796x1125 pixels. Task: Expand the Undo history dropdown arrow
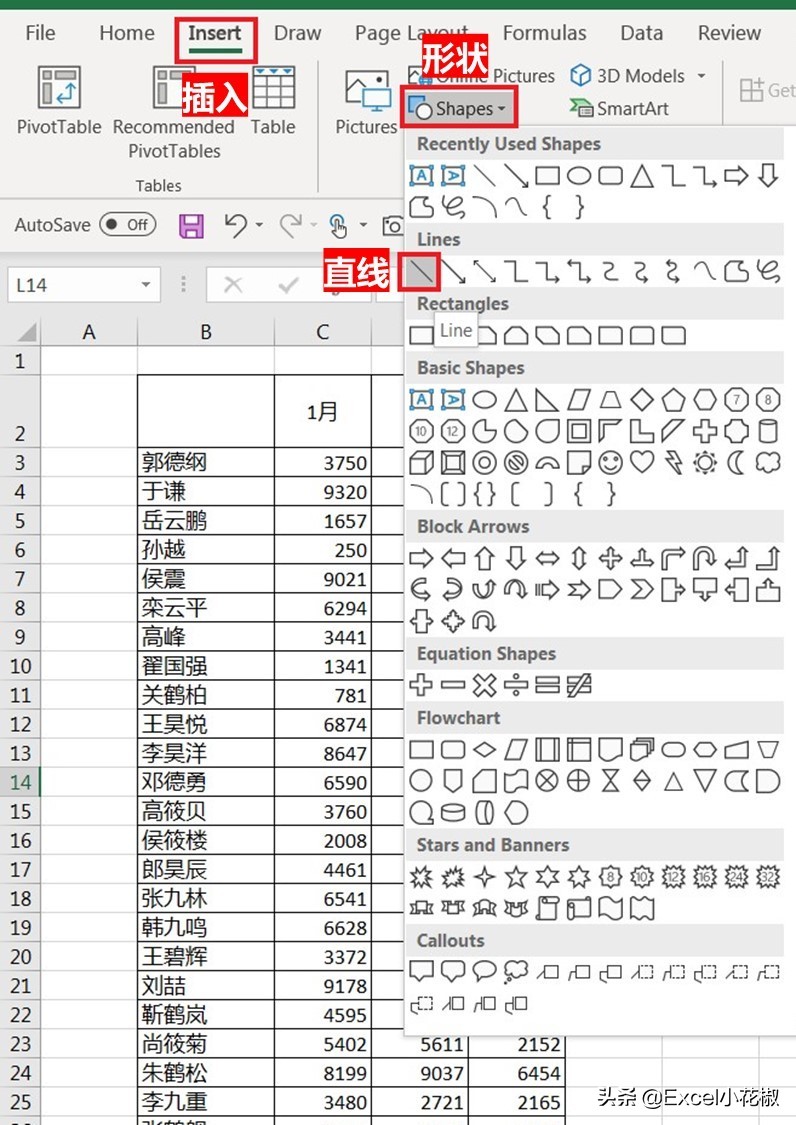[259, 225]
